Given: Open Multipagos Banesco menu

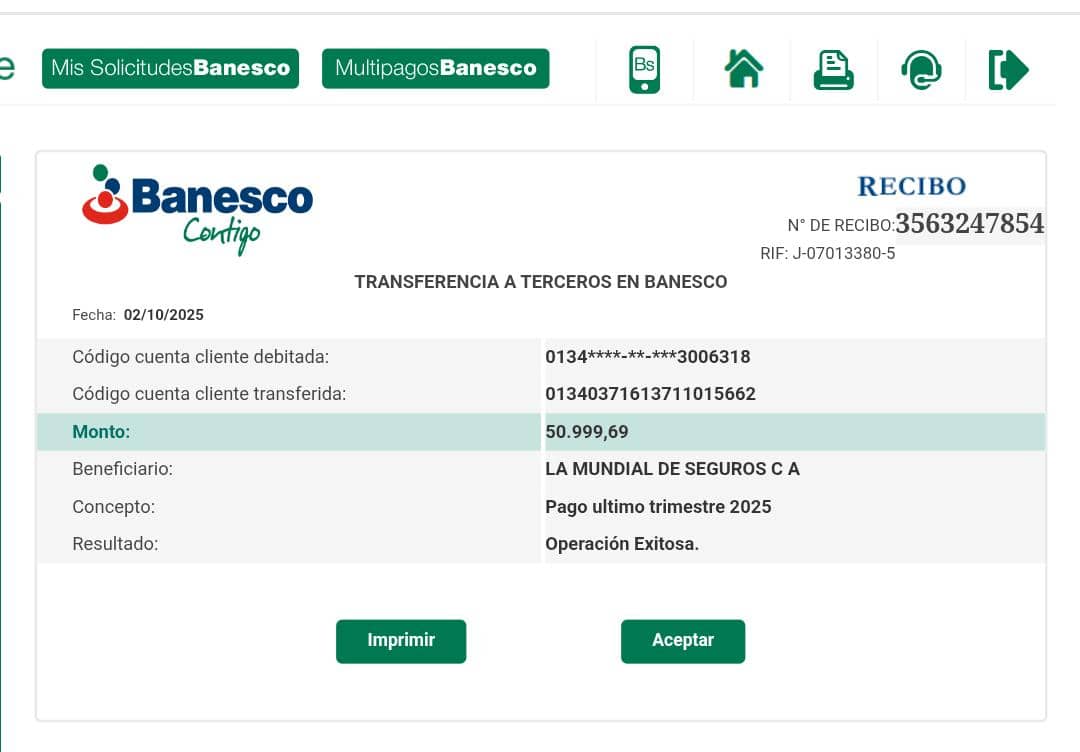Looking at the screenshot, I should (x=435, y=69).
